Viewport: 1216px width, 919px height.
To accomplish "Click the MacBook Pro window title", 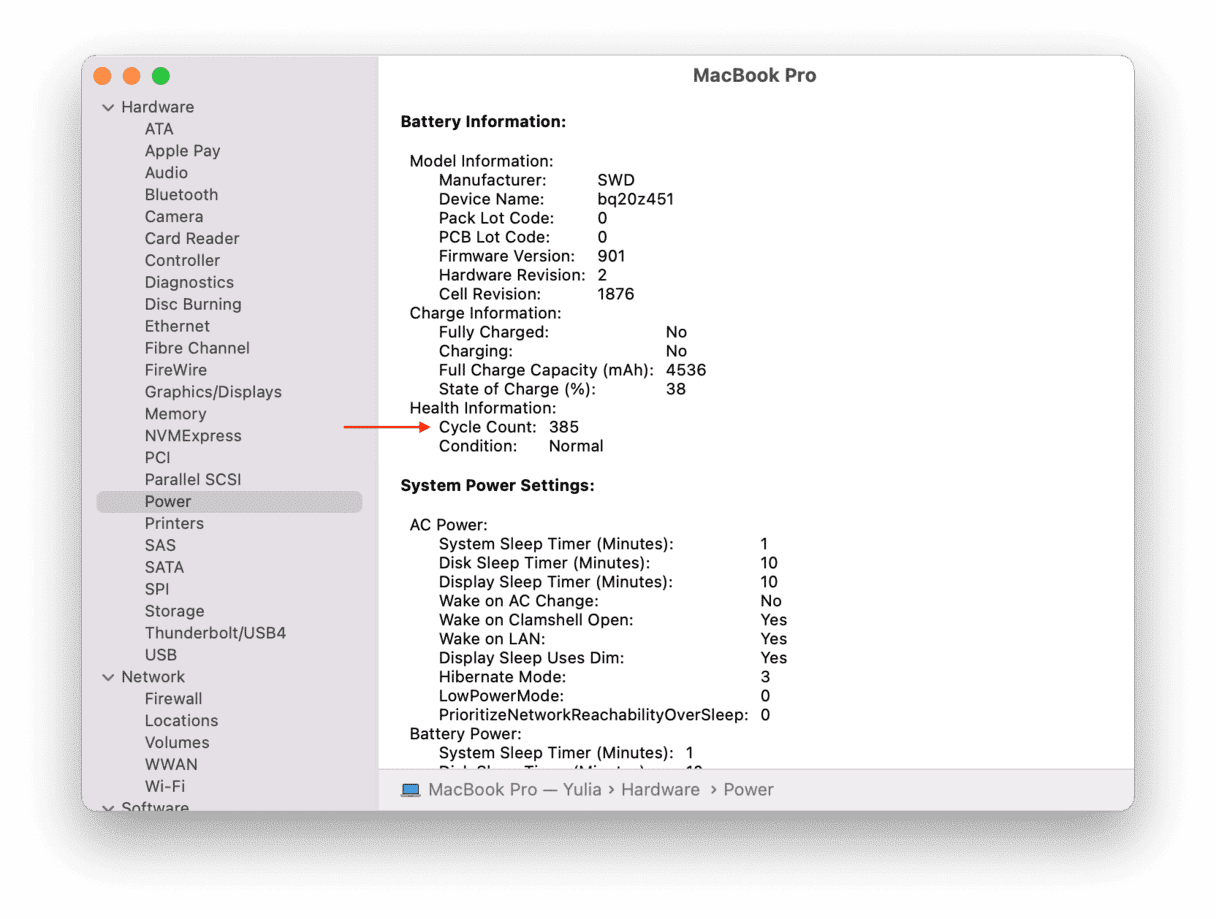I will click(x=755, y=76).
